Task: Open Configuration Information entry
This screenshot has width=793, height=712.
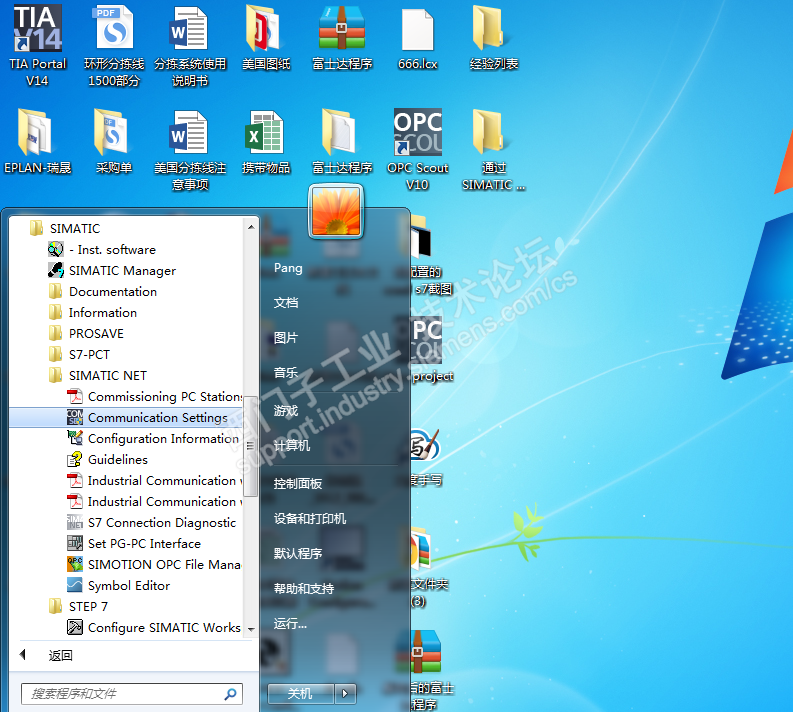Action: click(x=153, y=438)
